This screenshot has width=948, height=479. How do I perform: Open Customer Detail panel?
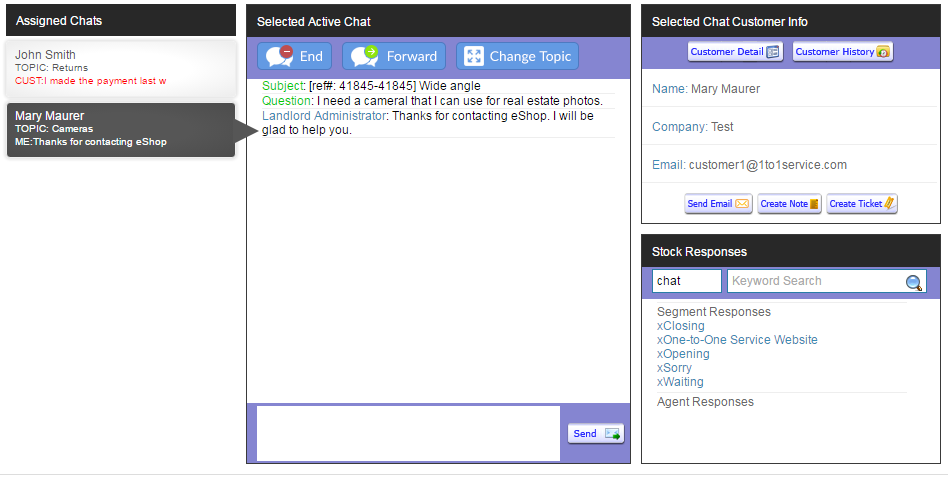pyautogui.click(x=734, y=52)
